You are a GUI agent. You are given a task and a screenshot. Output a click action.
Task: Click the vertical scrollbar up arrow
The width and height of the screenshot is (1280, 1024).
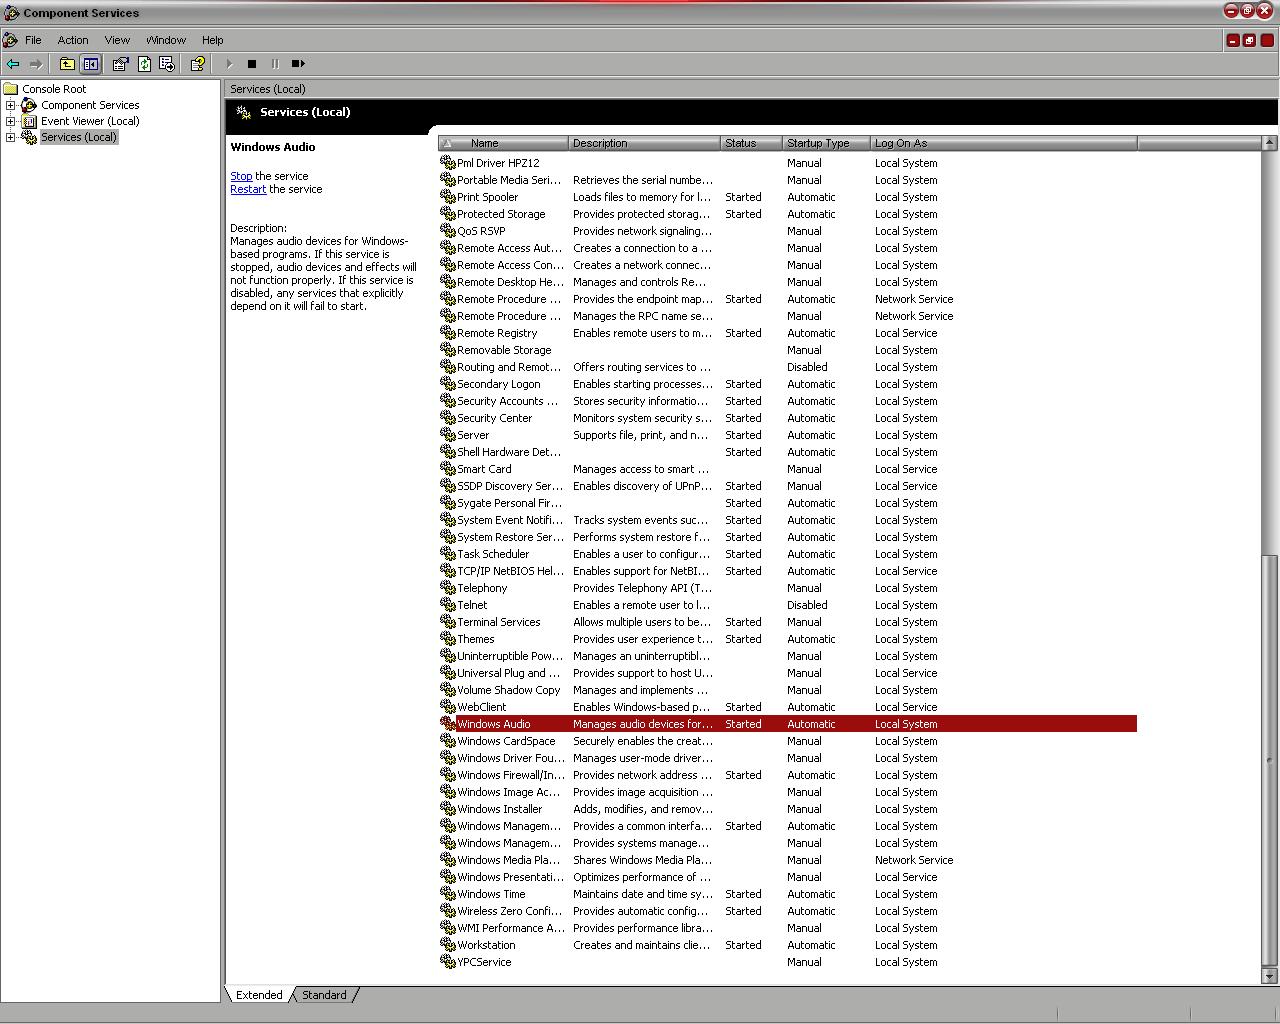click(1270, 143)
